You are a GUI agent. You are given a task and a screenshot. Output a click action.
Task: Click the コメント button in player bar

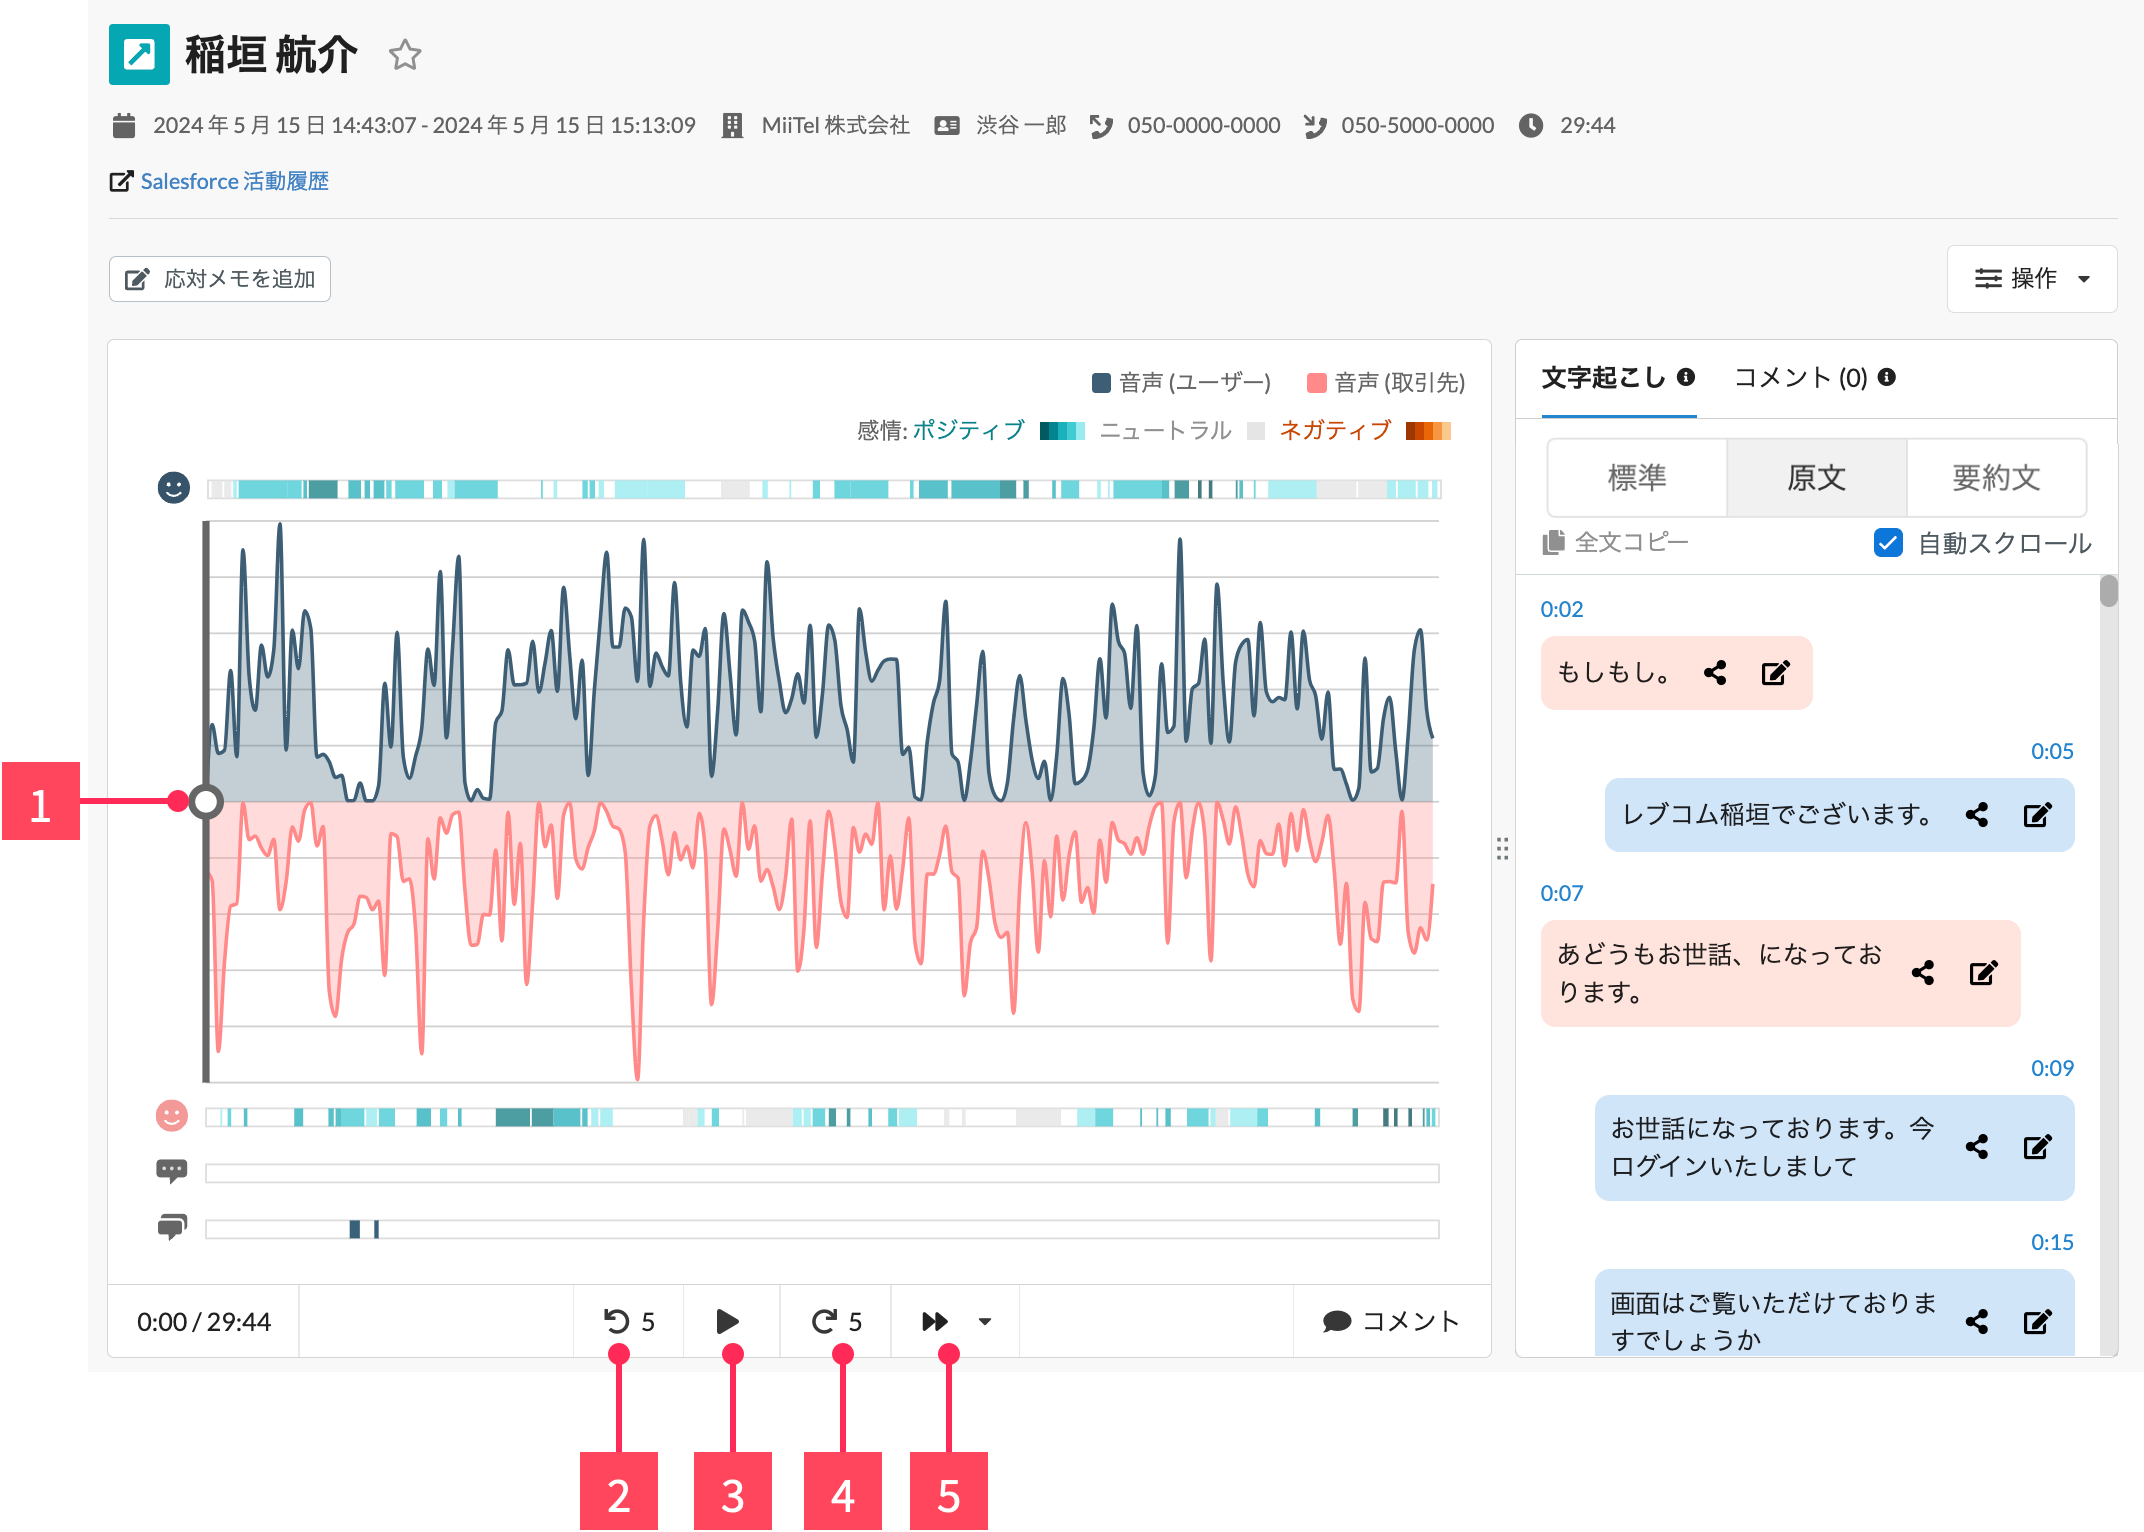pos(1391,1322)
